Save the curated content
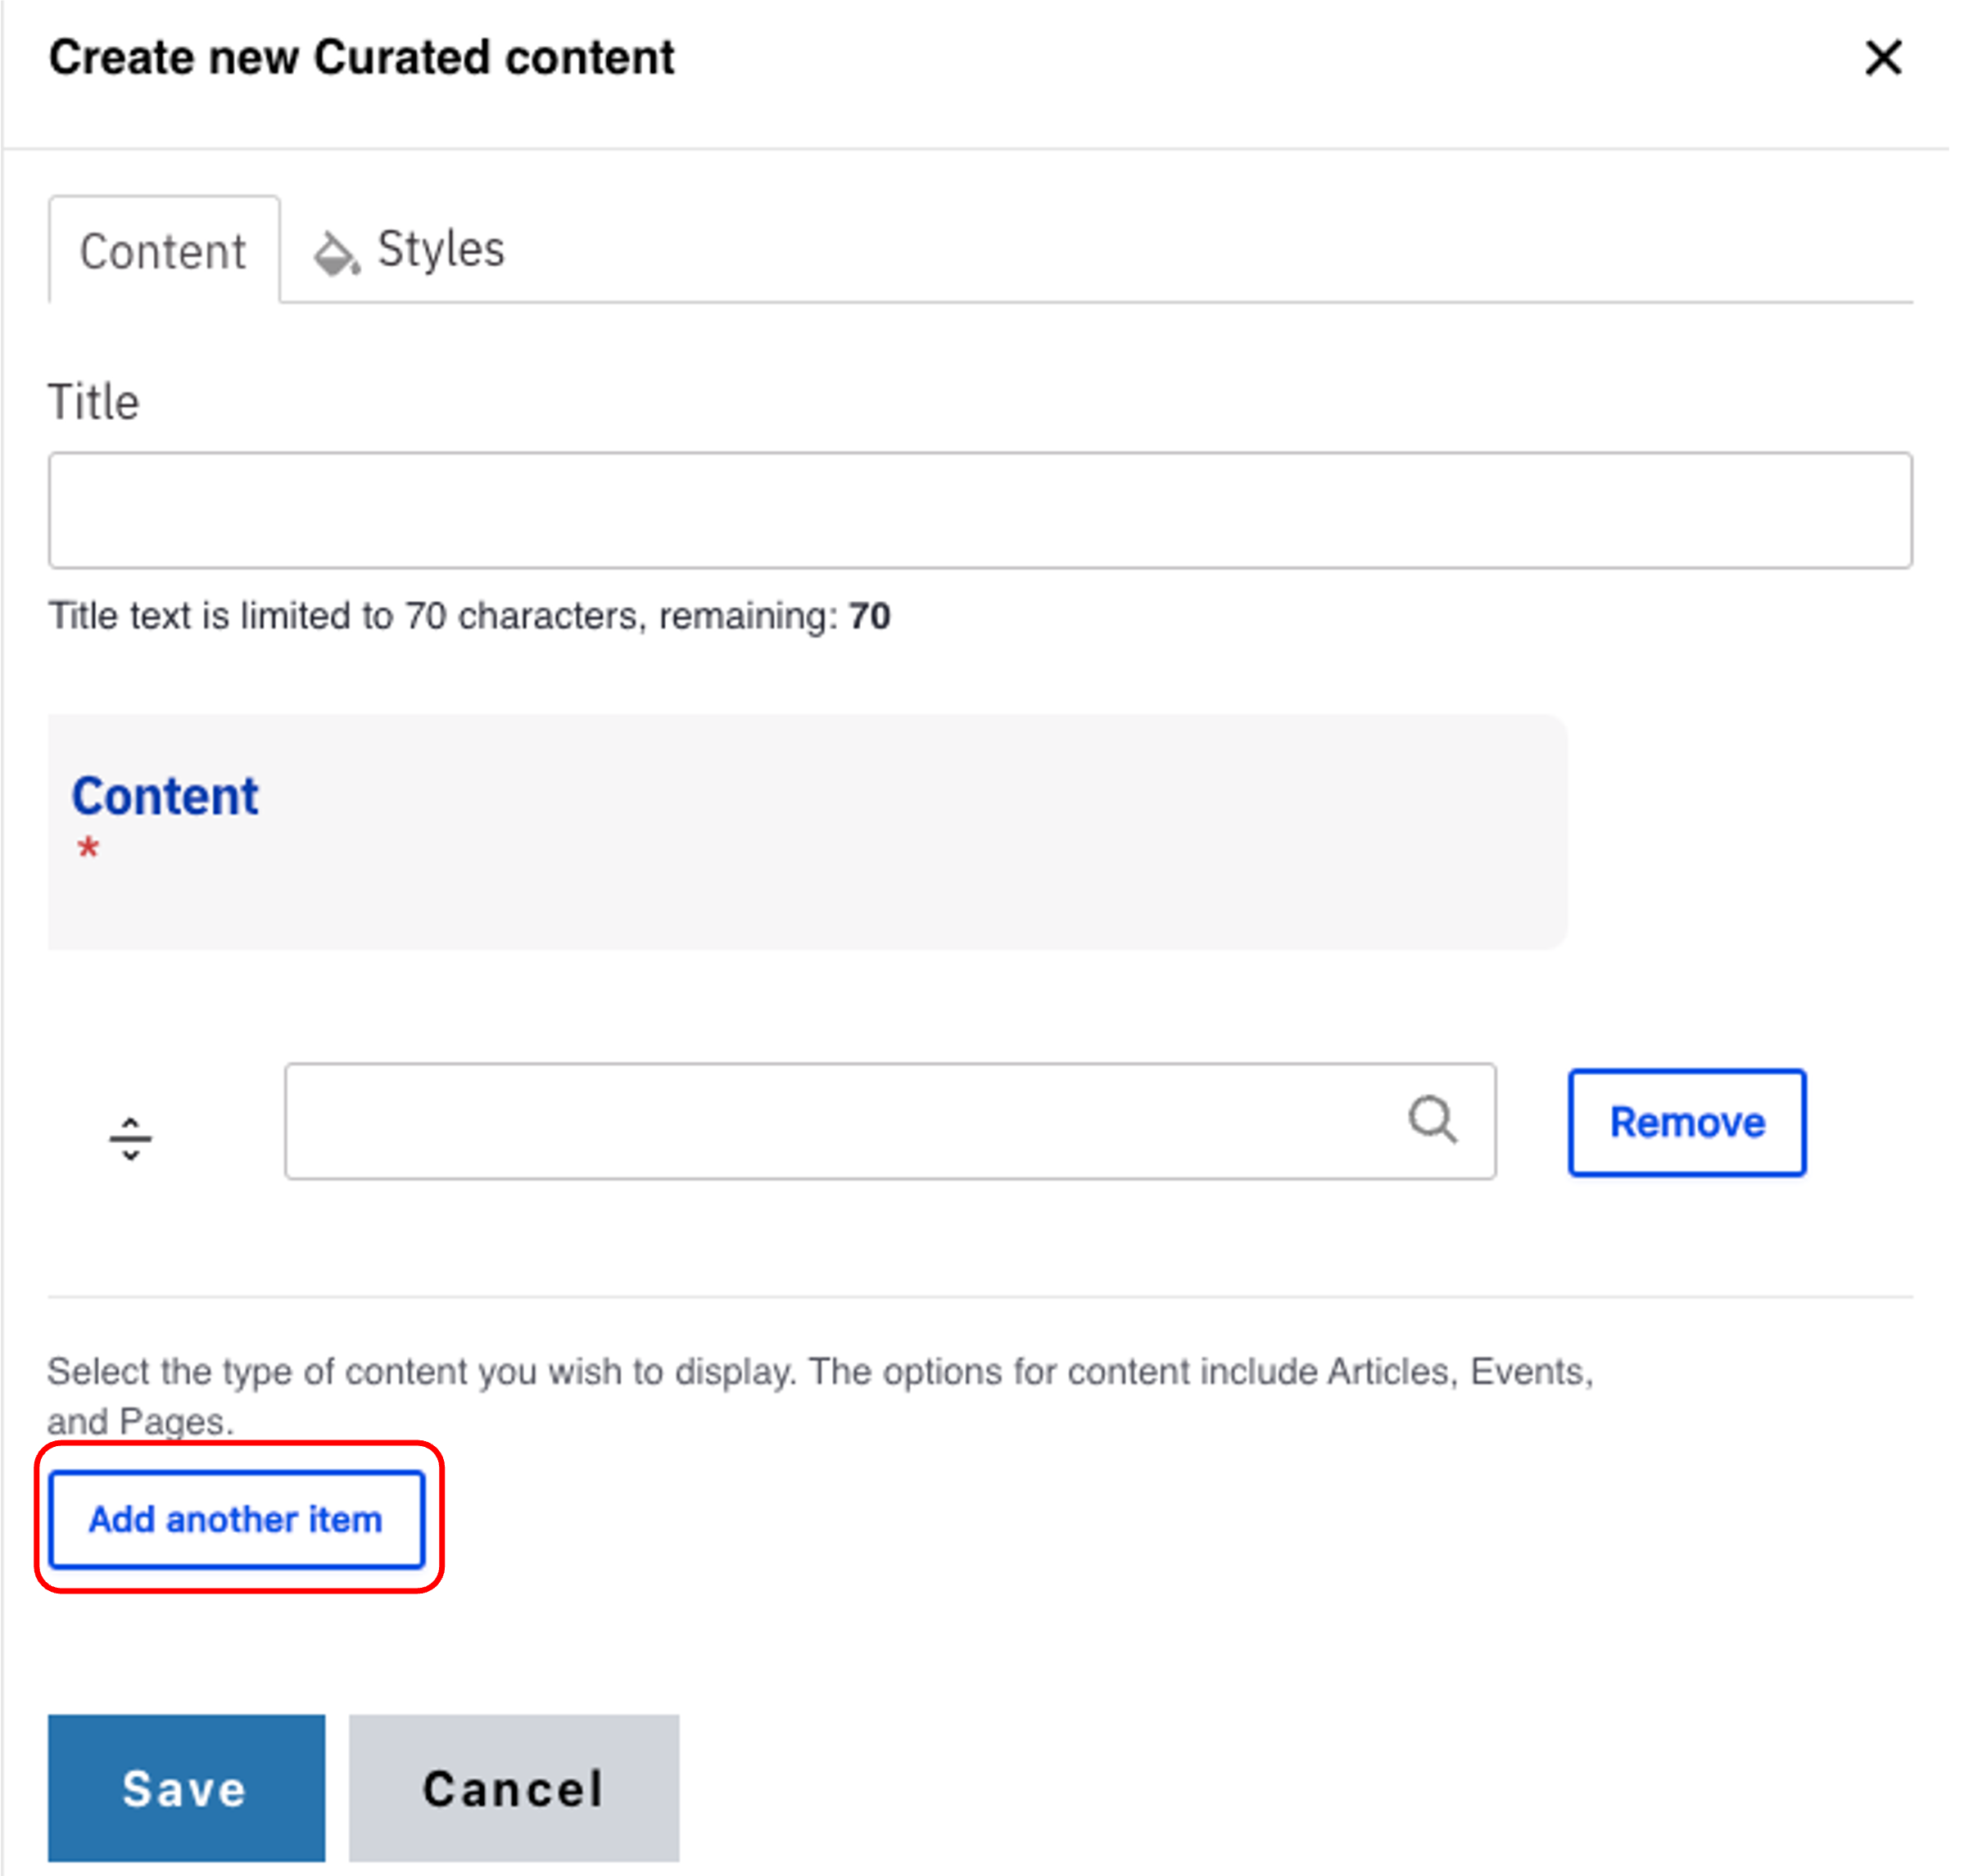 coord(186,1789)
